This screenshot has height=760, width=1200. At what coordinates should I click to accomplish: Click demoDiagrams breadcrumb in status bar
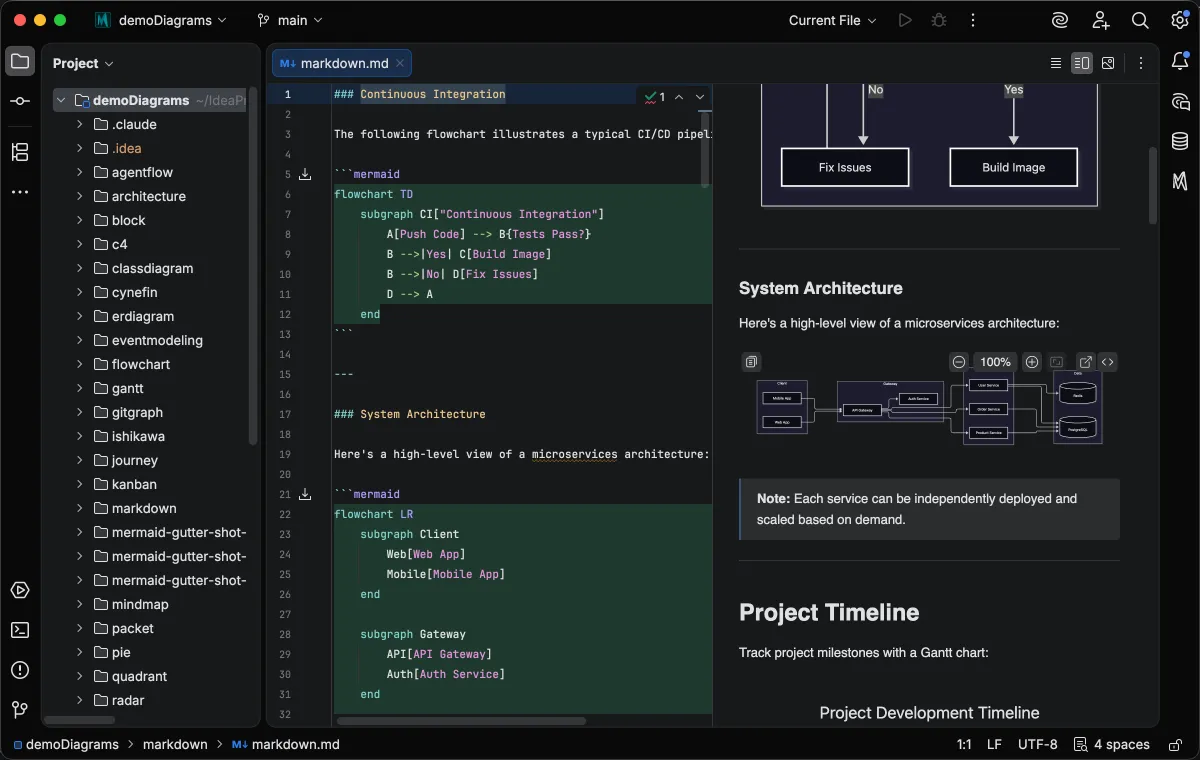click(65, 744)
